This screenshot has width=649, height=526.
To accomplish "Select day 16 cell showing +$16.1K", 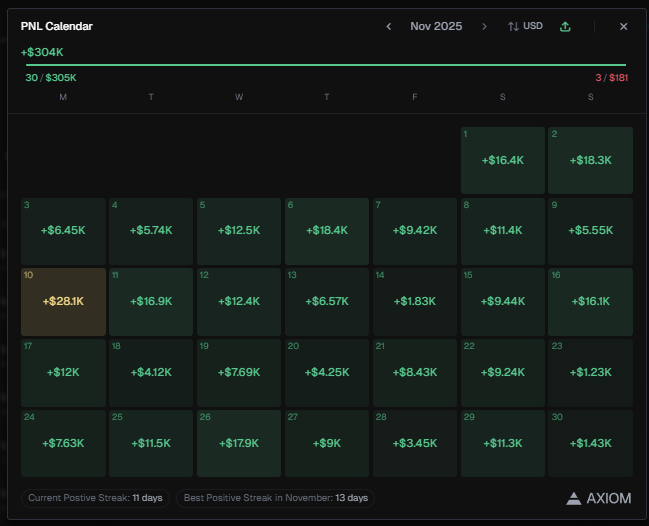I will point(590,302).
